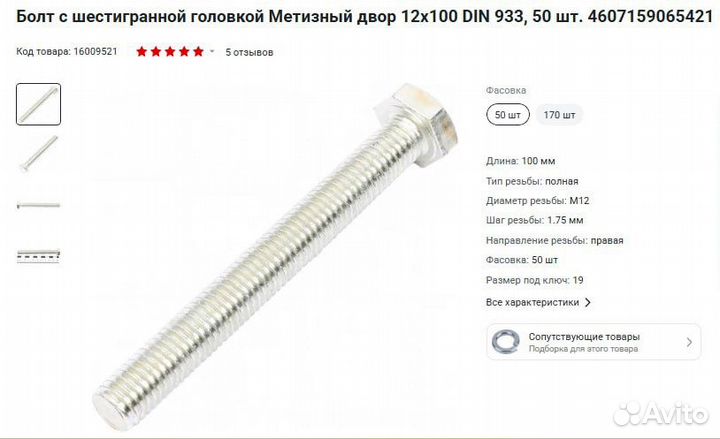Click the product title heading
The height and width of the screenshot is (439, 720).
(x=365, y=17)
